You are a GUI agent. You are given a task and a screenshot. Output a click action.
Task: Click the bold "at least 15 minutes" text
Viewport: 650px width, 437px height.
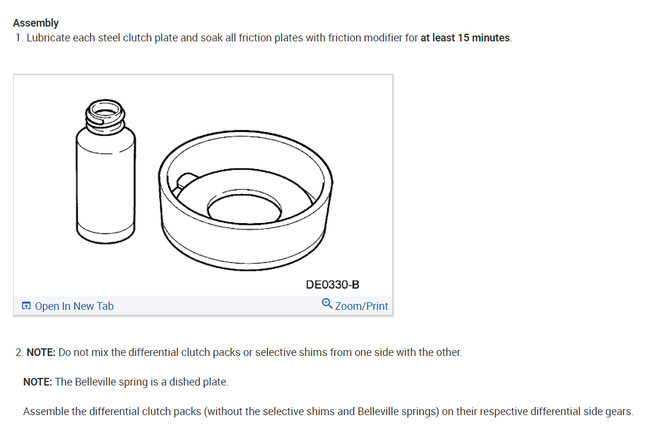pyautogui.click(x=464, y=38)
